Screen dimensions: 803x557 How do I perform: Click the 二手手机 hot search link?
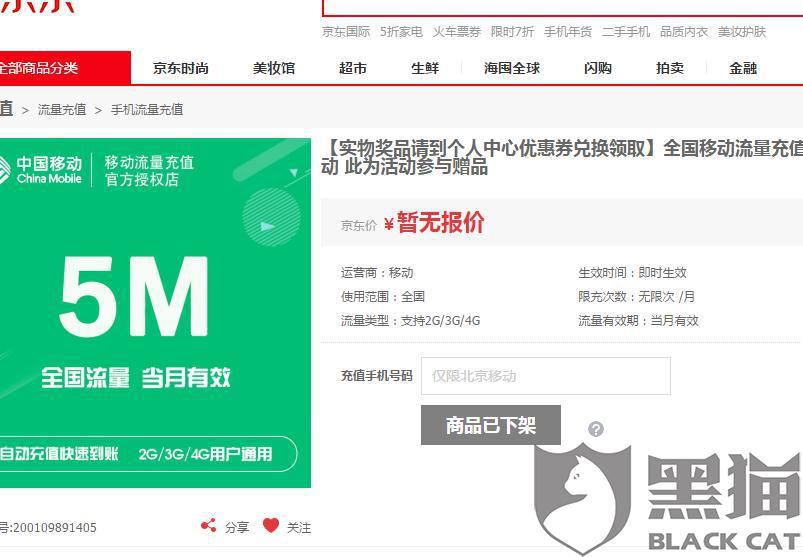click(x=626, y=32)
